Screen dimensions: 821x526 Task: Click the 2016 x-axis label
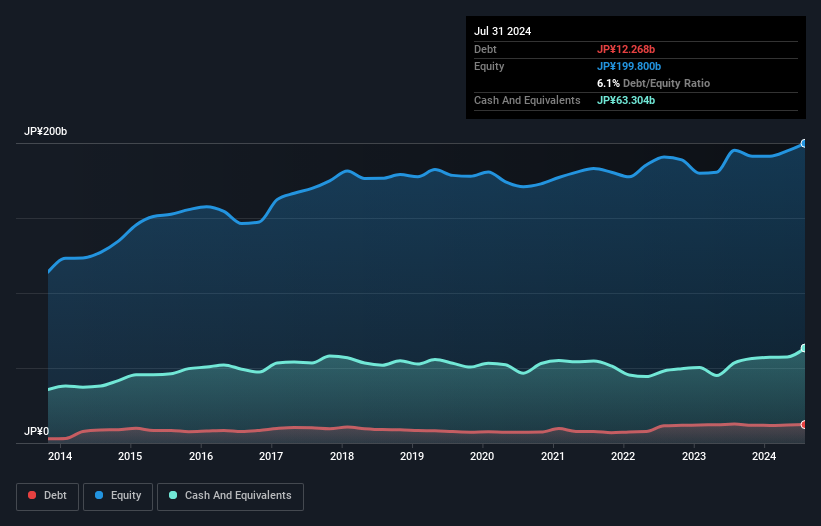(x=201, y=456)
